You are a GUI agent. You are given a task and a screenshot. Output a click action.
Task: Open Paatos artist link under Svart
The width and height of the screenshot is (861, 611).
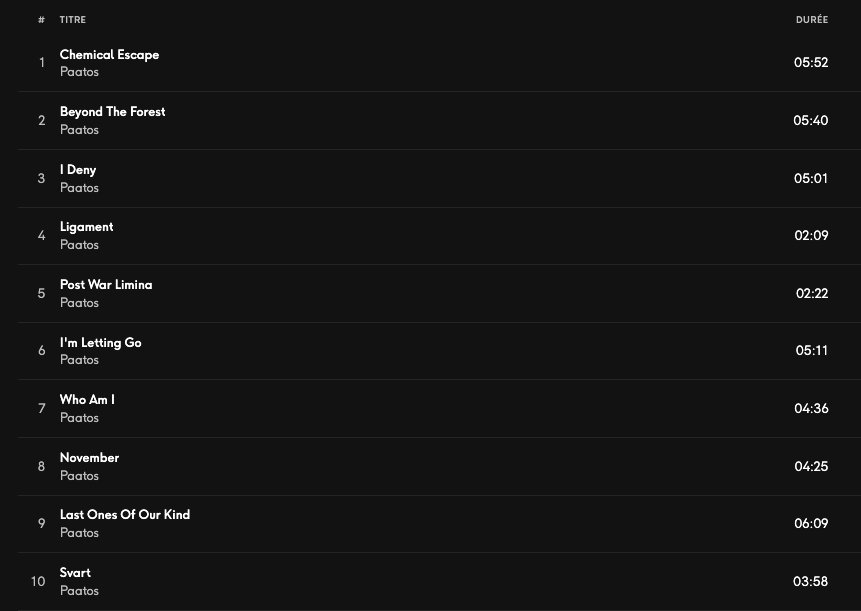click(79, 591)
